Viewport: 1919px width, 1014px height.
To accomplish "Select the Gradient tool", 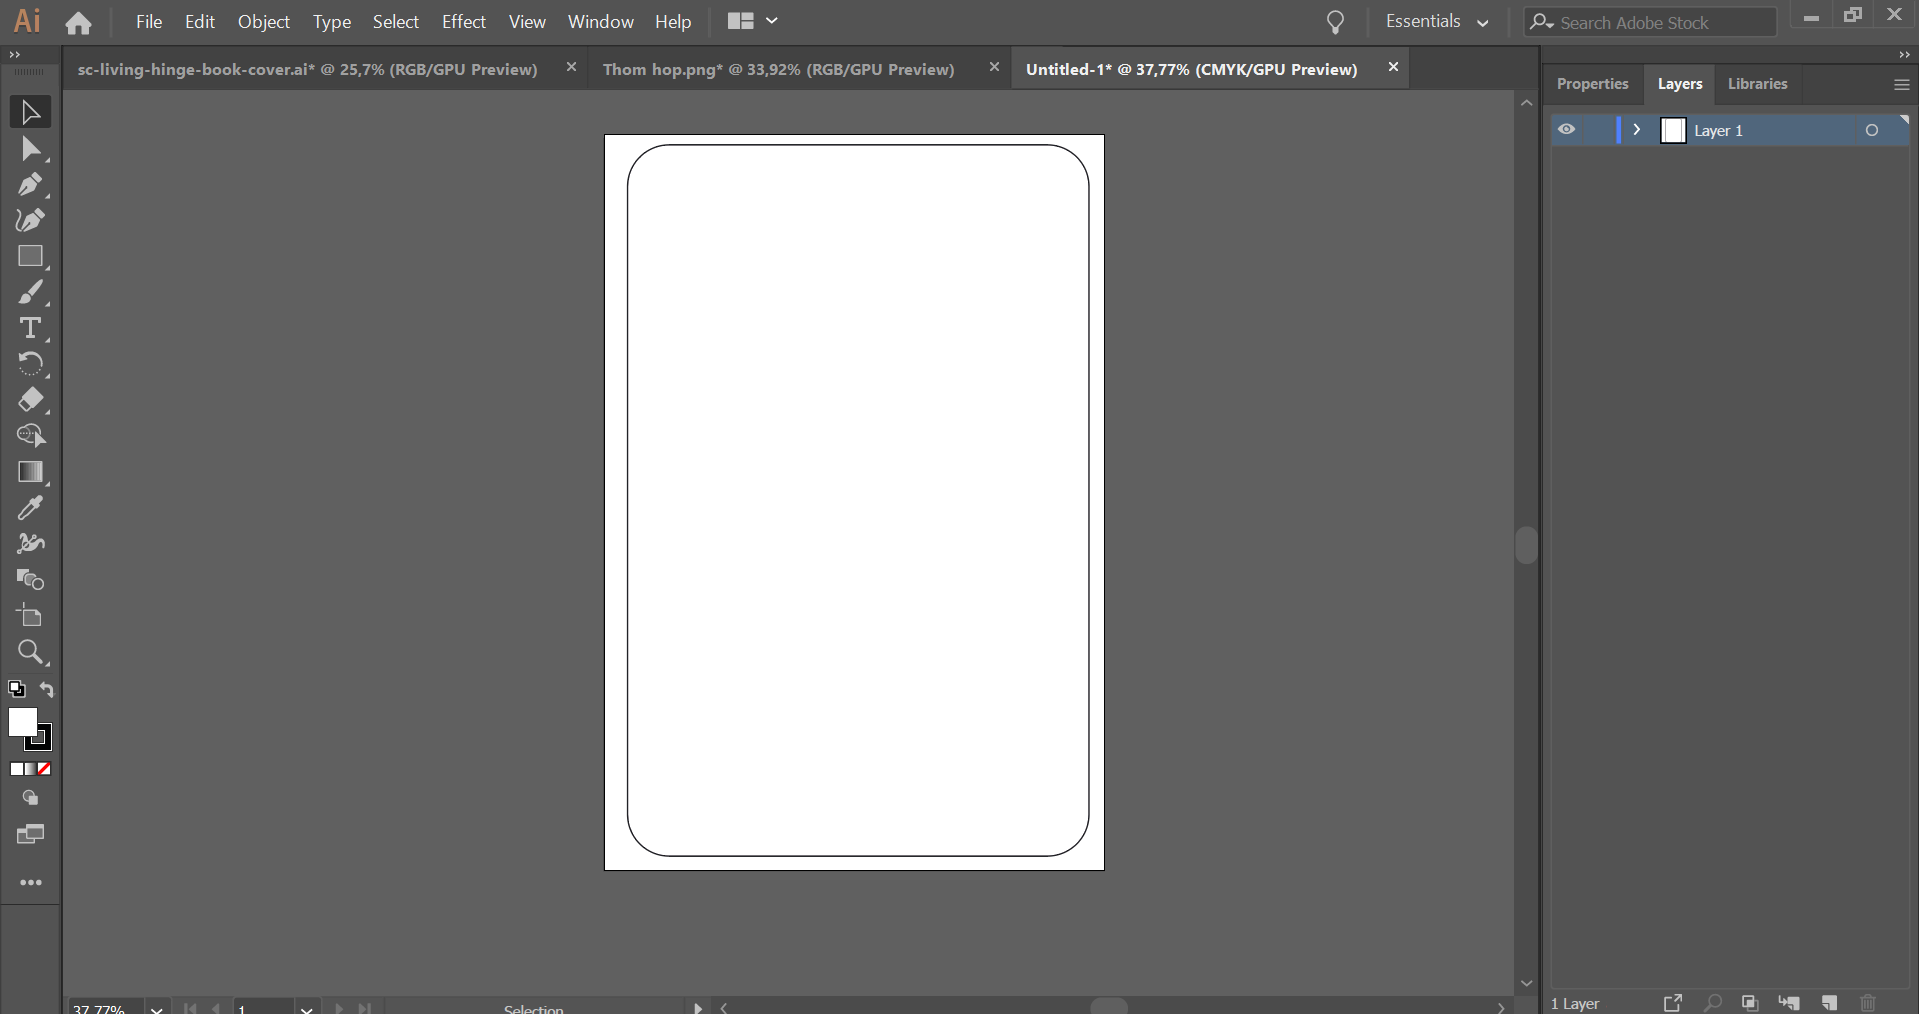I will (x=30, y=473).
